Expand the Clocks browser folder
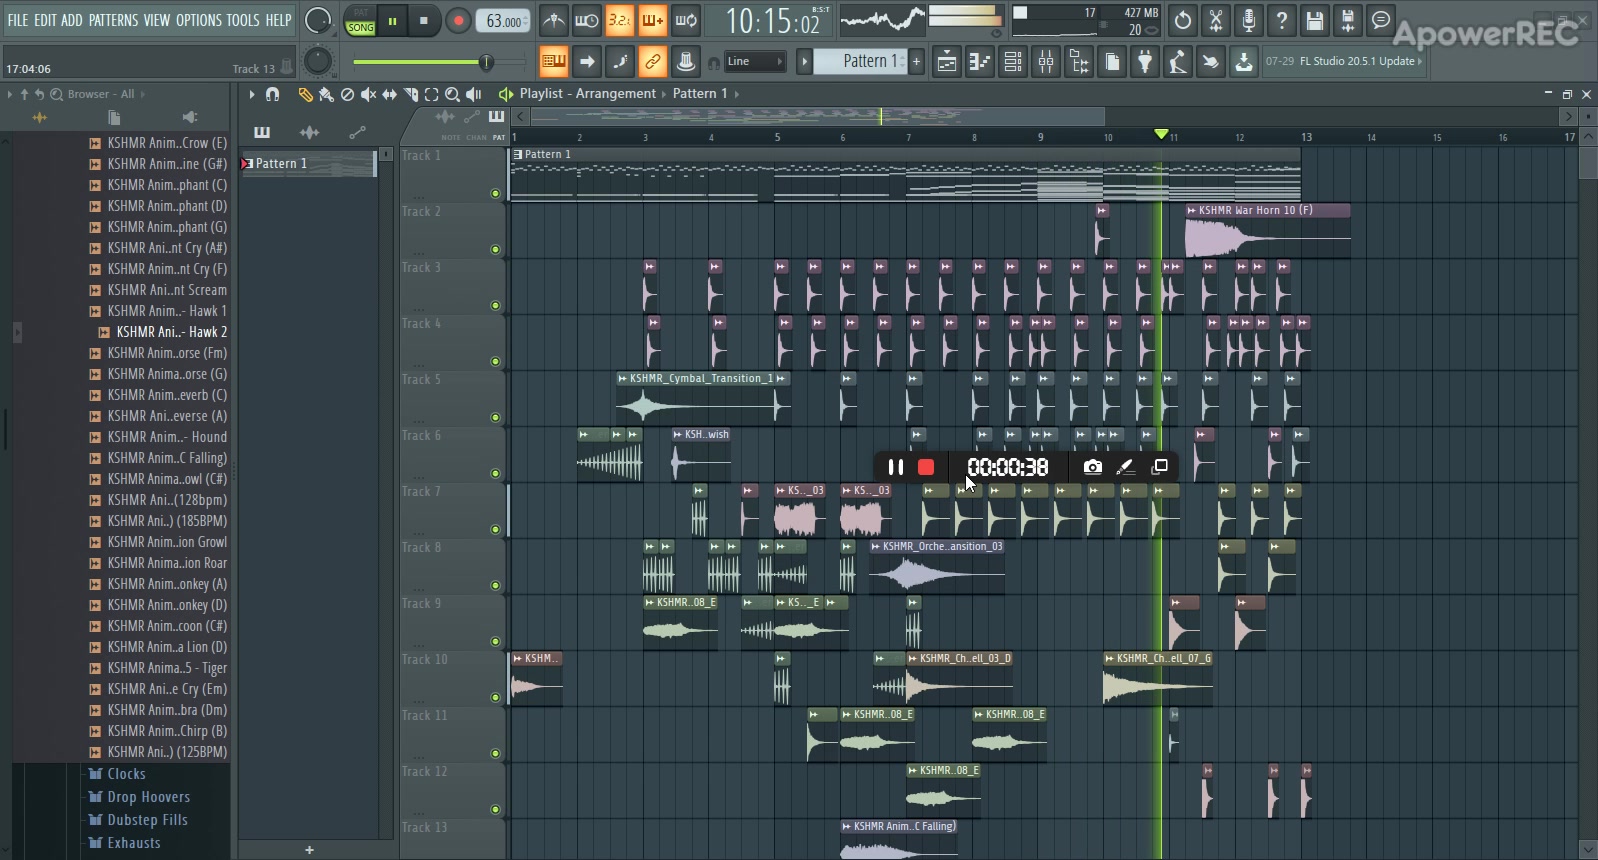The height and width of the screenshot is (860, 1598). 126,774
